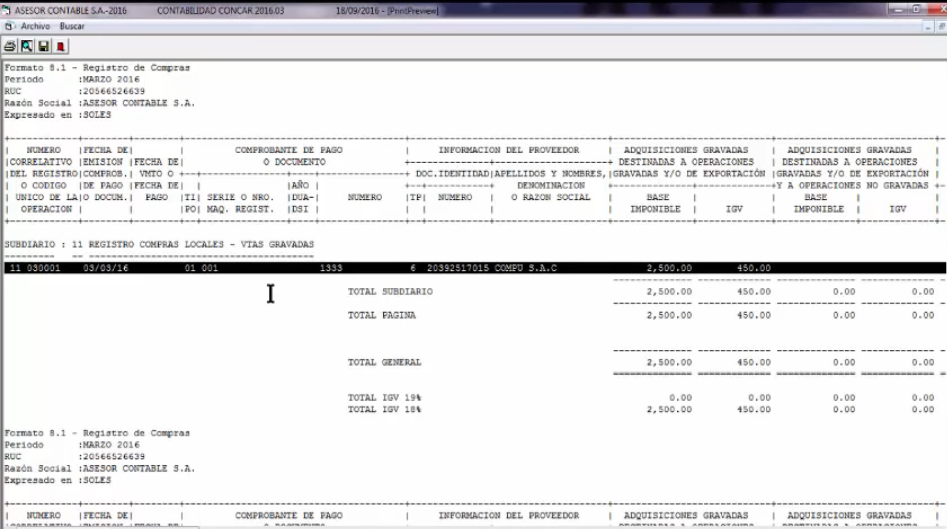Open the Buscar menu
The image size is (947, 529).
click(72, 27)
